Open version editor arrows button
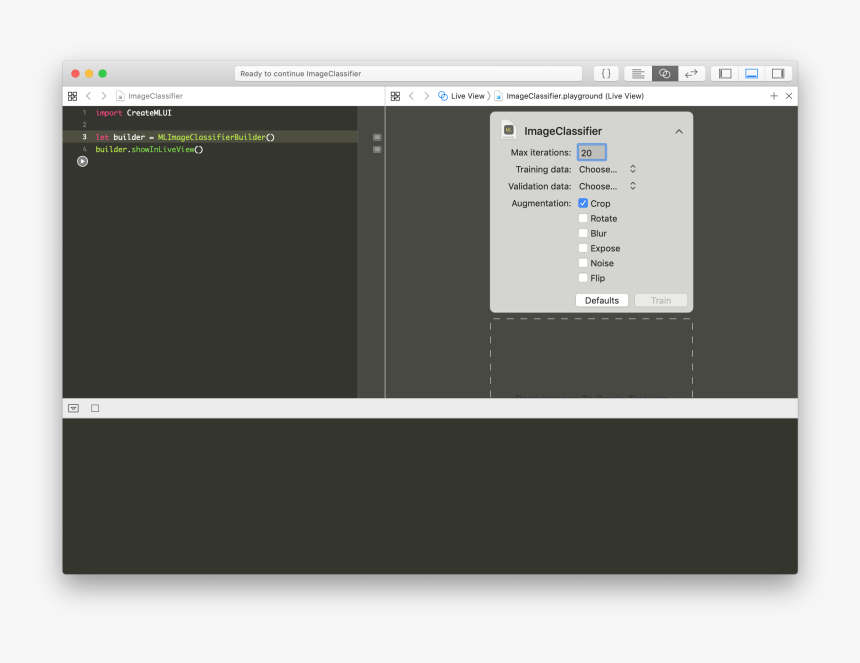 (x=691, y=73)
